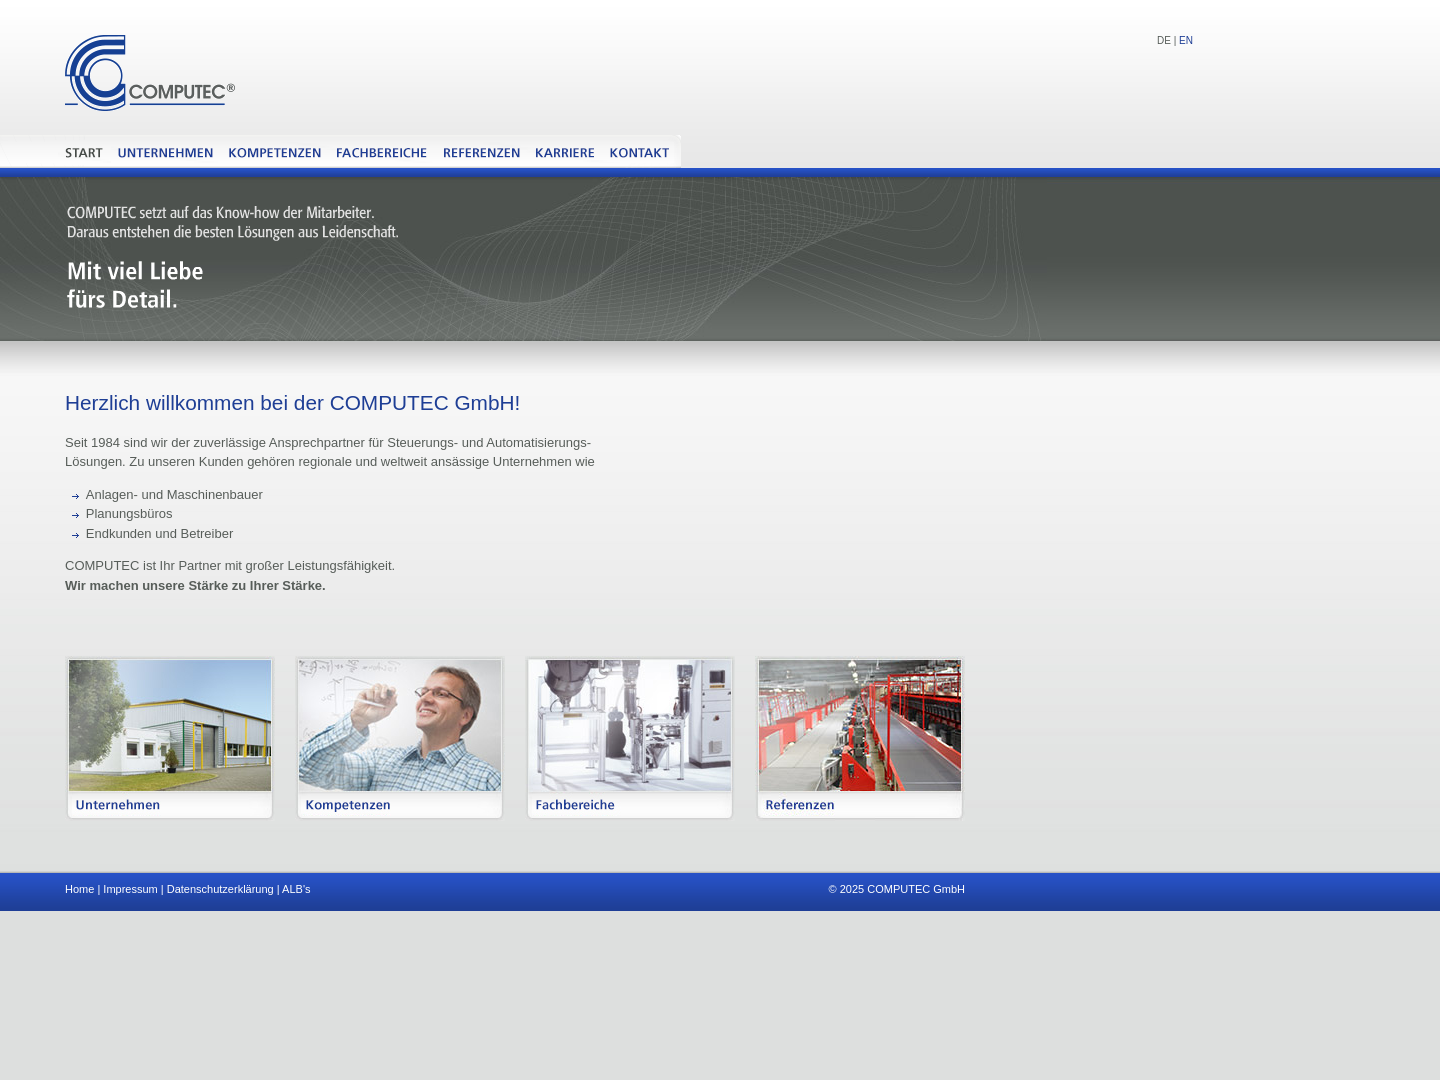Open the Fachbereiche card label
The image size is (1440, 1080).
coord(575,805)
